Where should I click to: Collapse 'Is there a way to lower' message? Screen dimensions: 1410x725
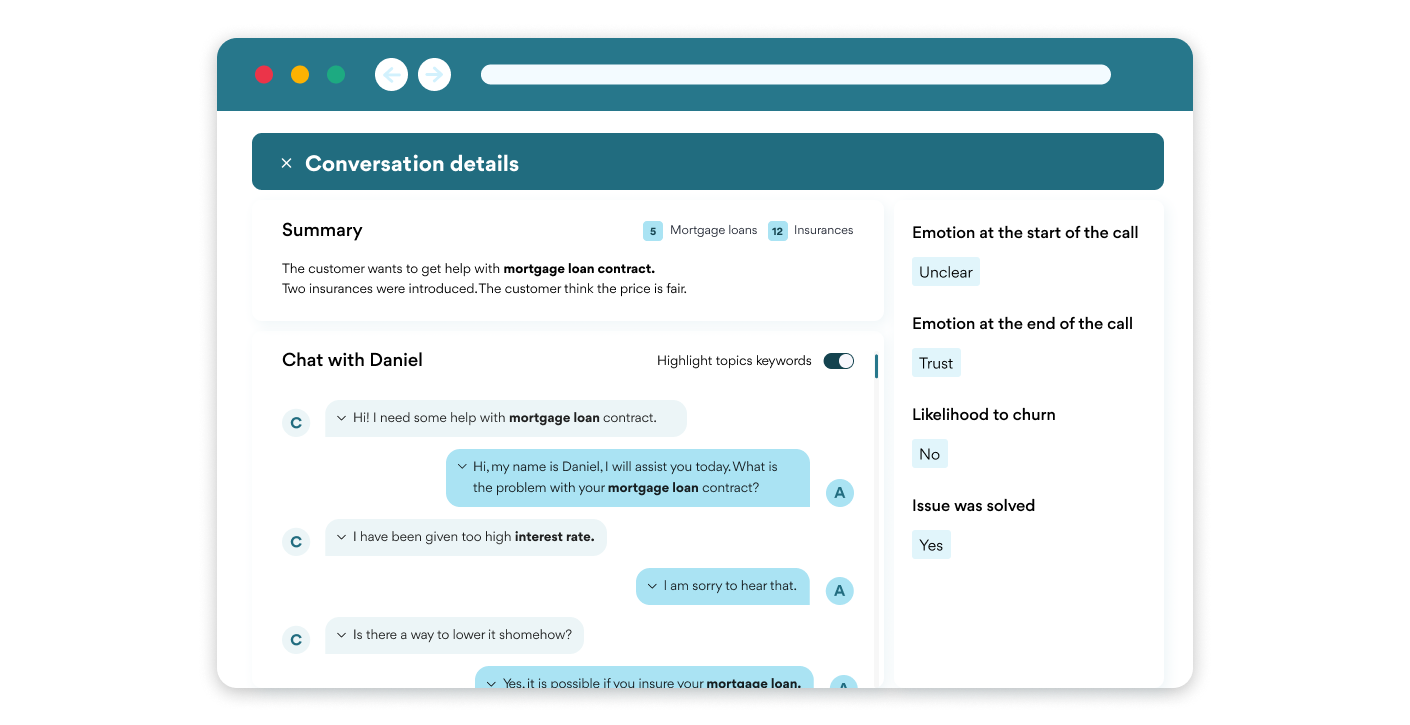point(341,635)
